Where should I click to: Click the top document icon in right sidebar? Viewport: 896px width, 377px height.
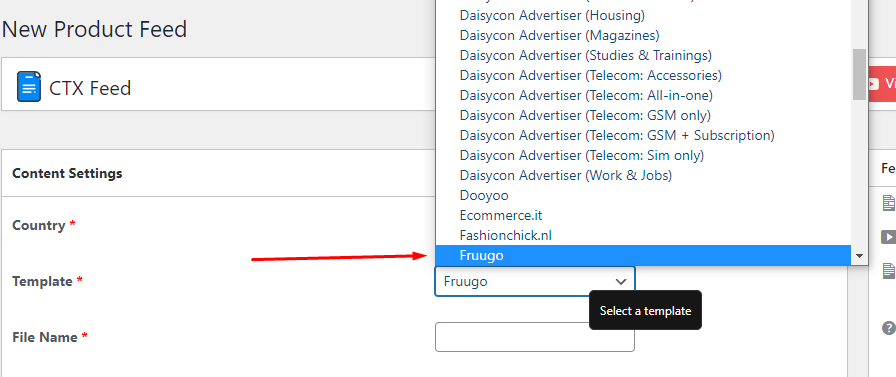889,203
